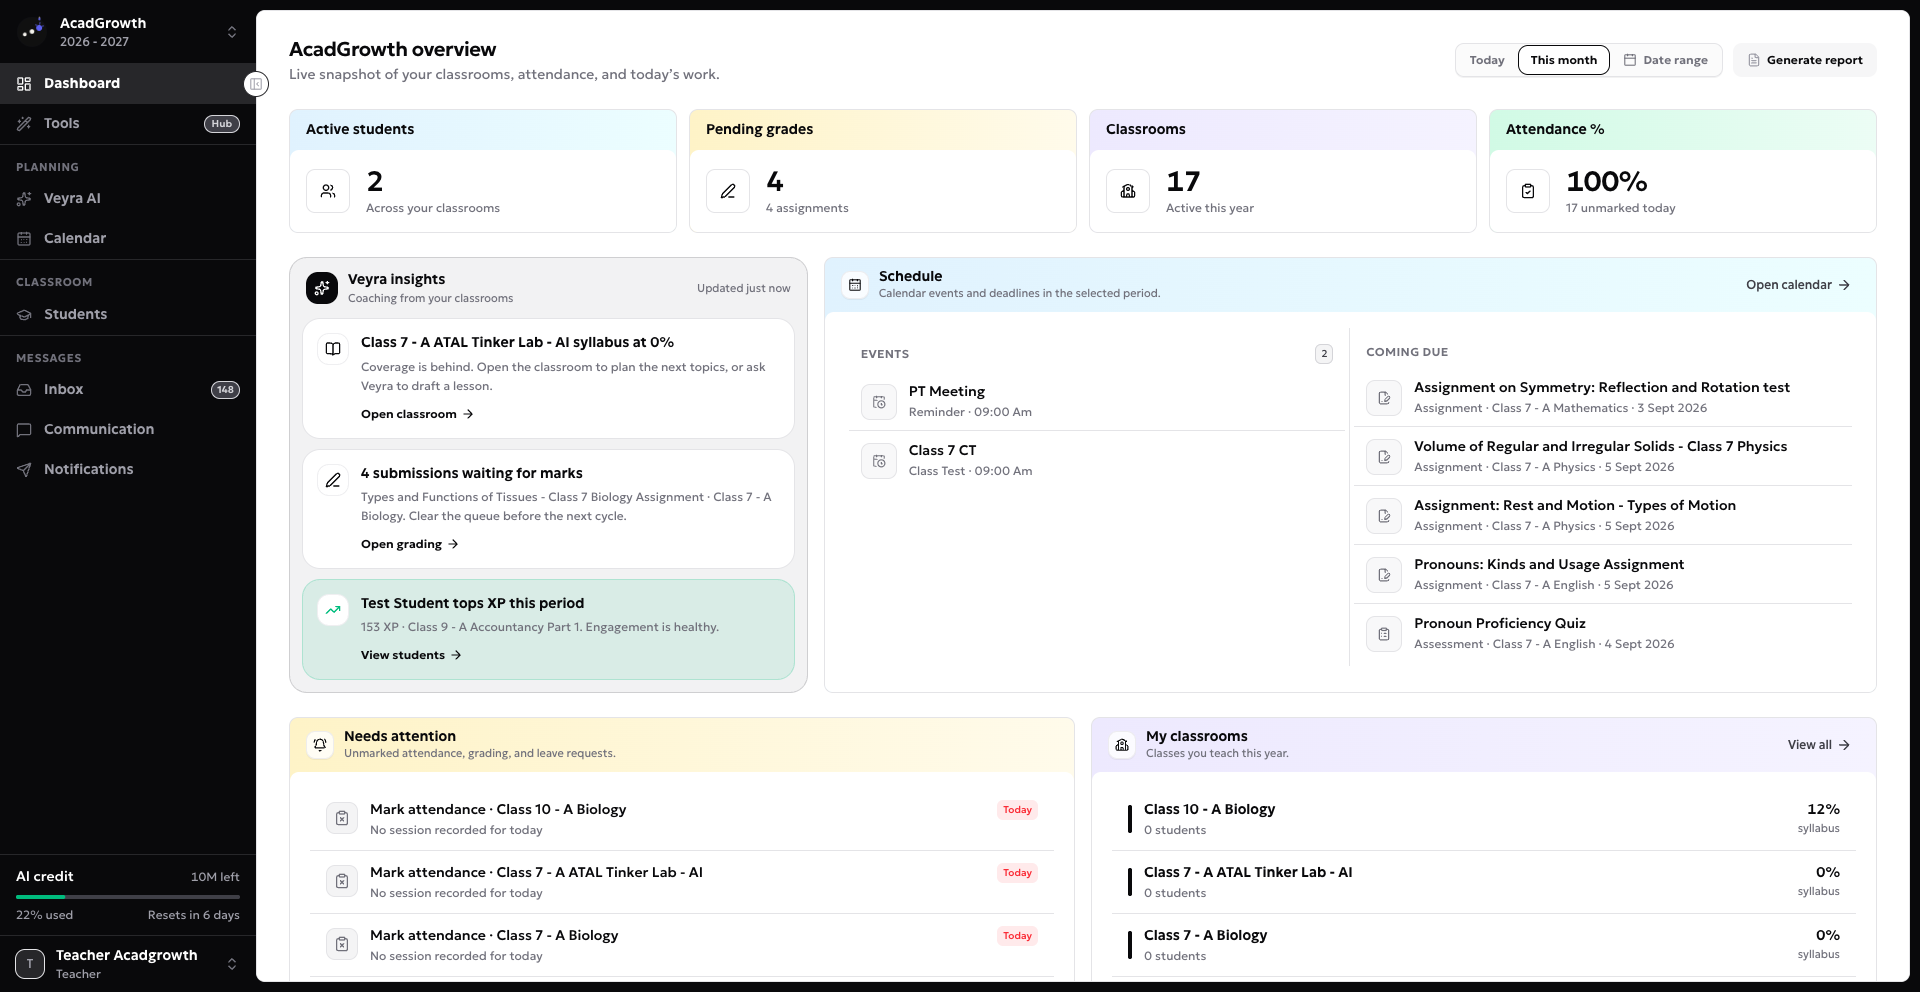
Task: Click the 148 unread badge on Inbox
Action: coord(225,390)
